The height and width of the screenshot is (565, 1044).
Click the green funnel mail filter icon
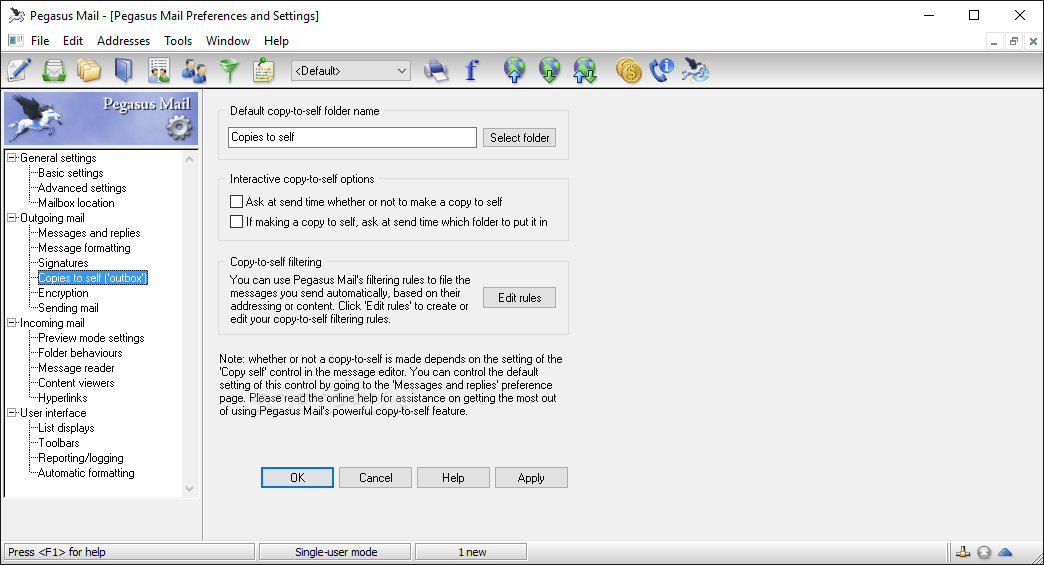tap(229, 70)
